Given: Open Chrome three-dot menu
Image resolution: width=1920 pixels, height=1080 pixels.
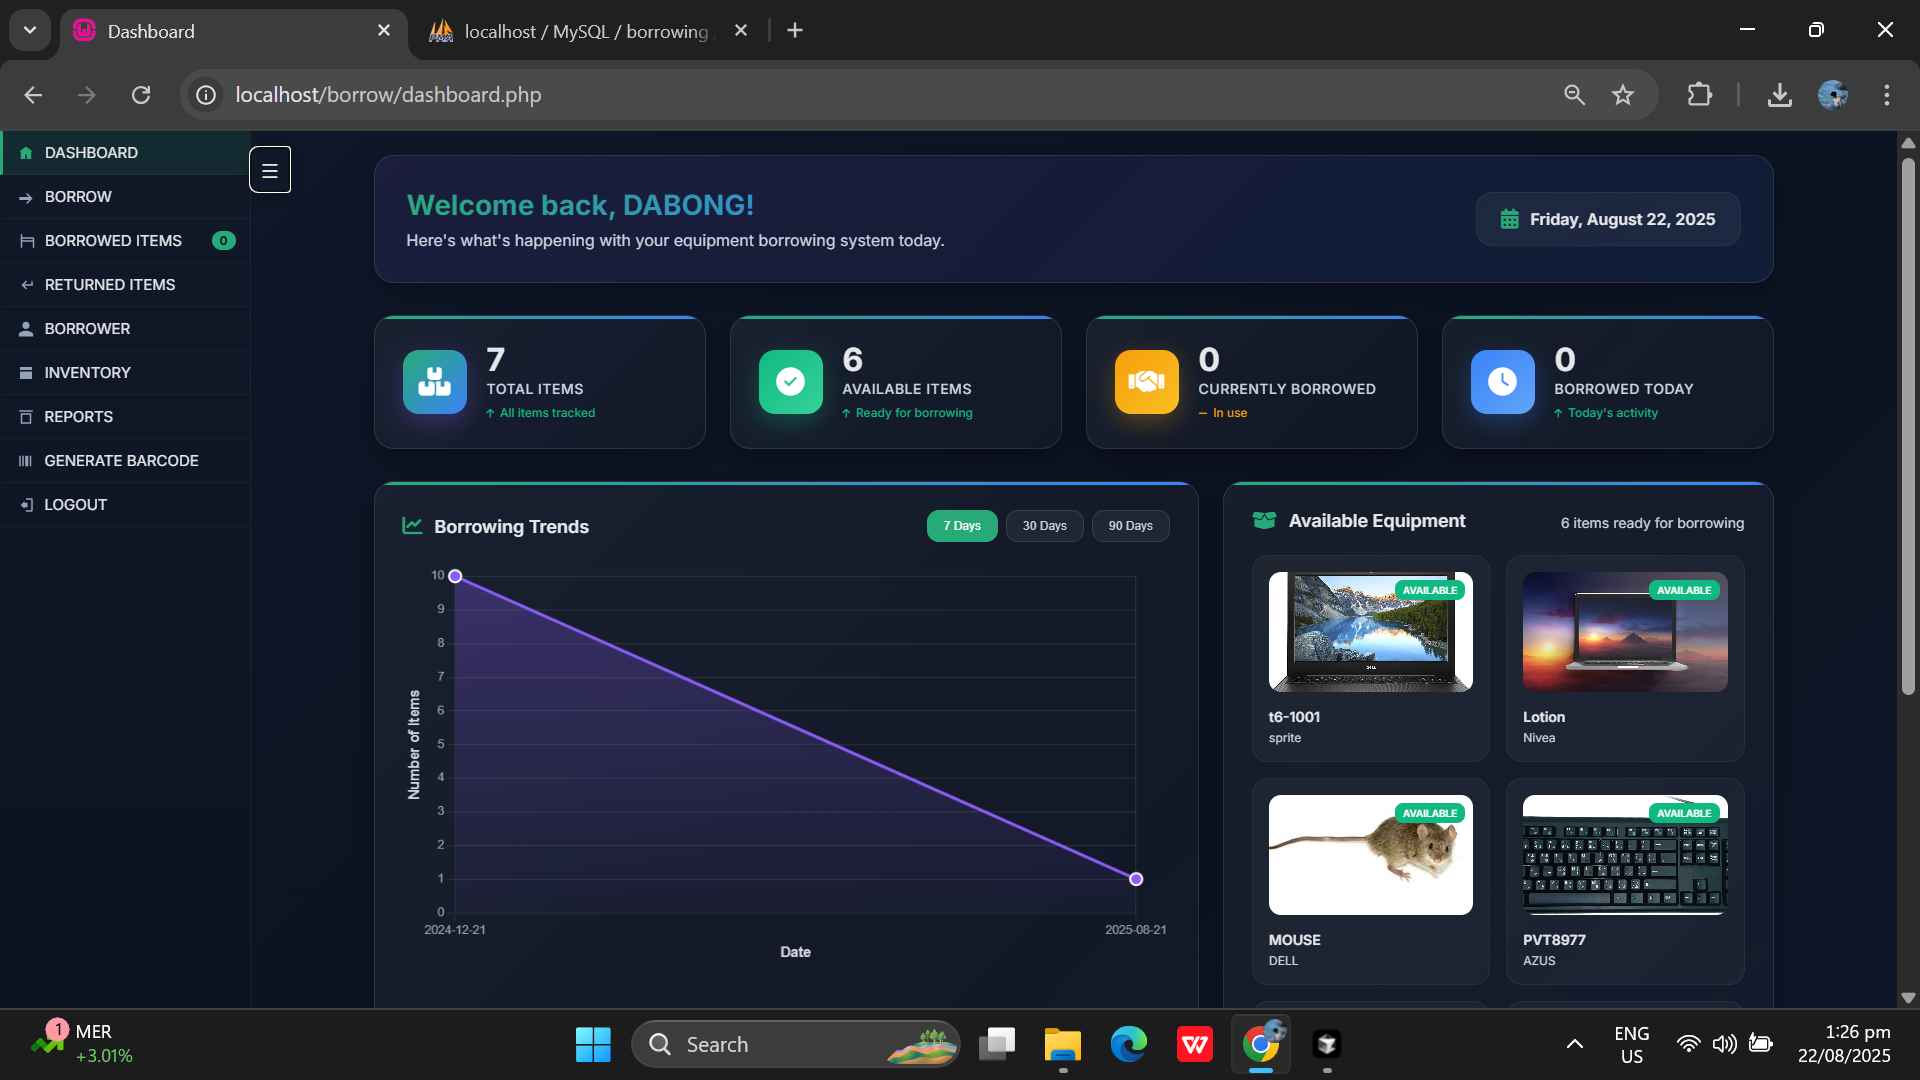Looking at the screenshot, I should click(x=1886, y=95).
